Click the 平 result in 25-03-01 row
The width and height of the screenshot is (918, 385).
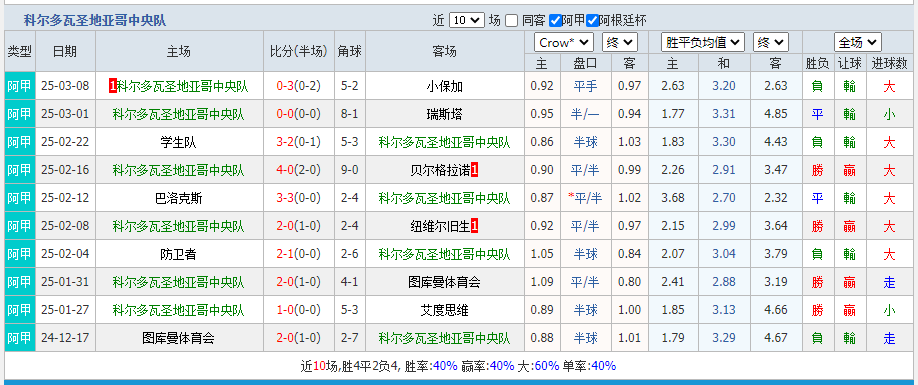[x=817, y=114]
